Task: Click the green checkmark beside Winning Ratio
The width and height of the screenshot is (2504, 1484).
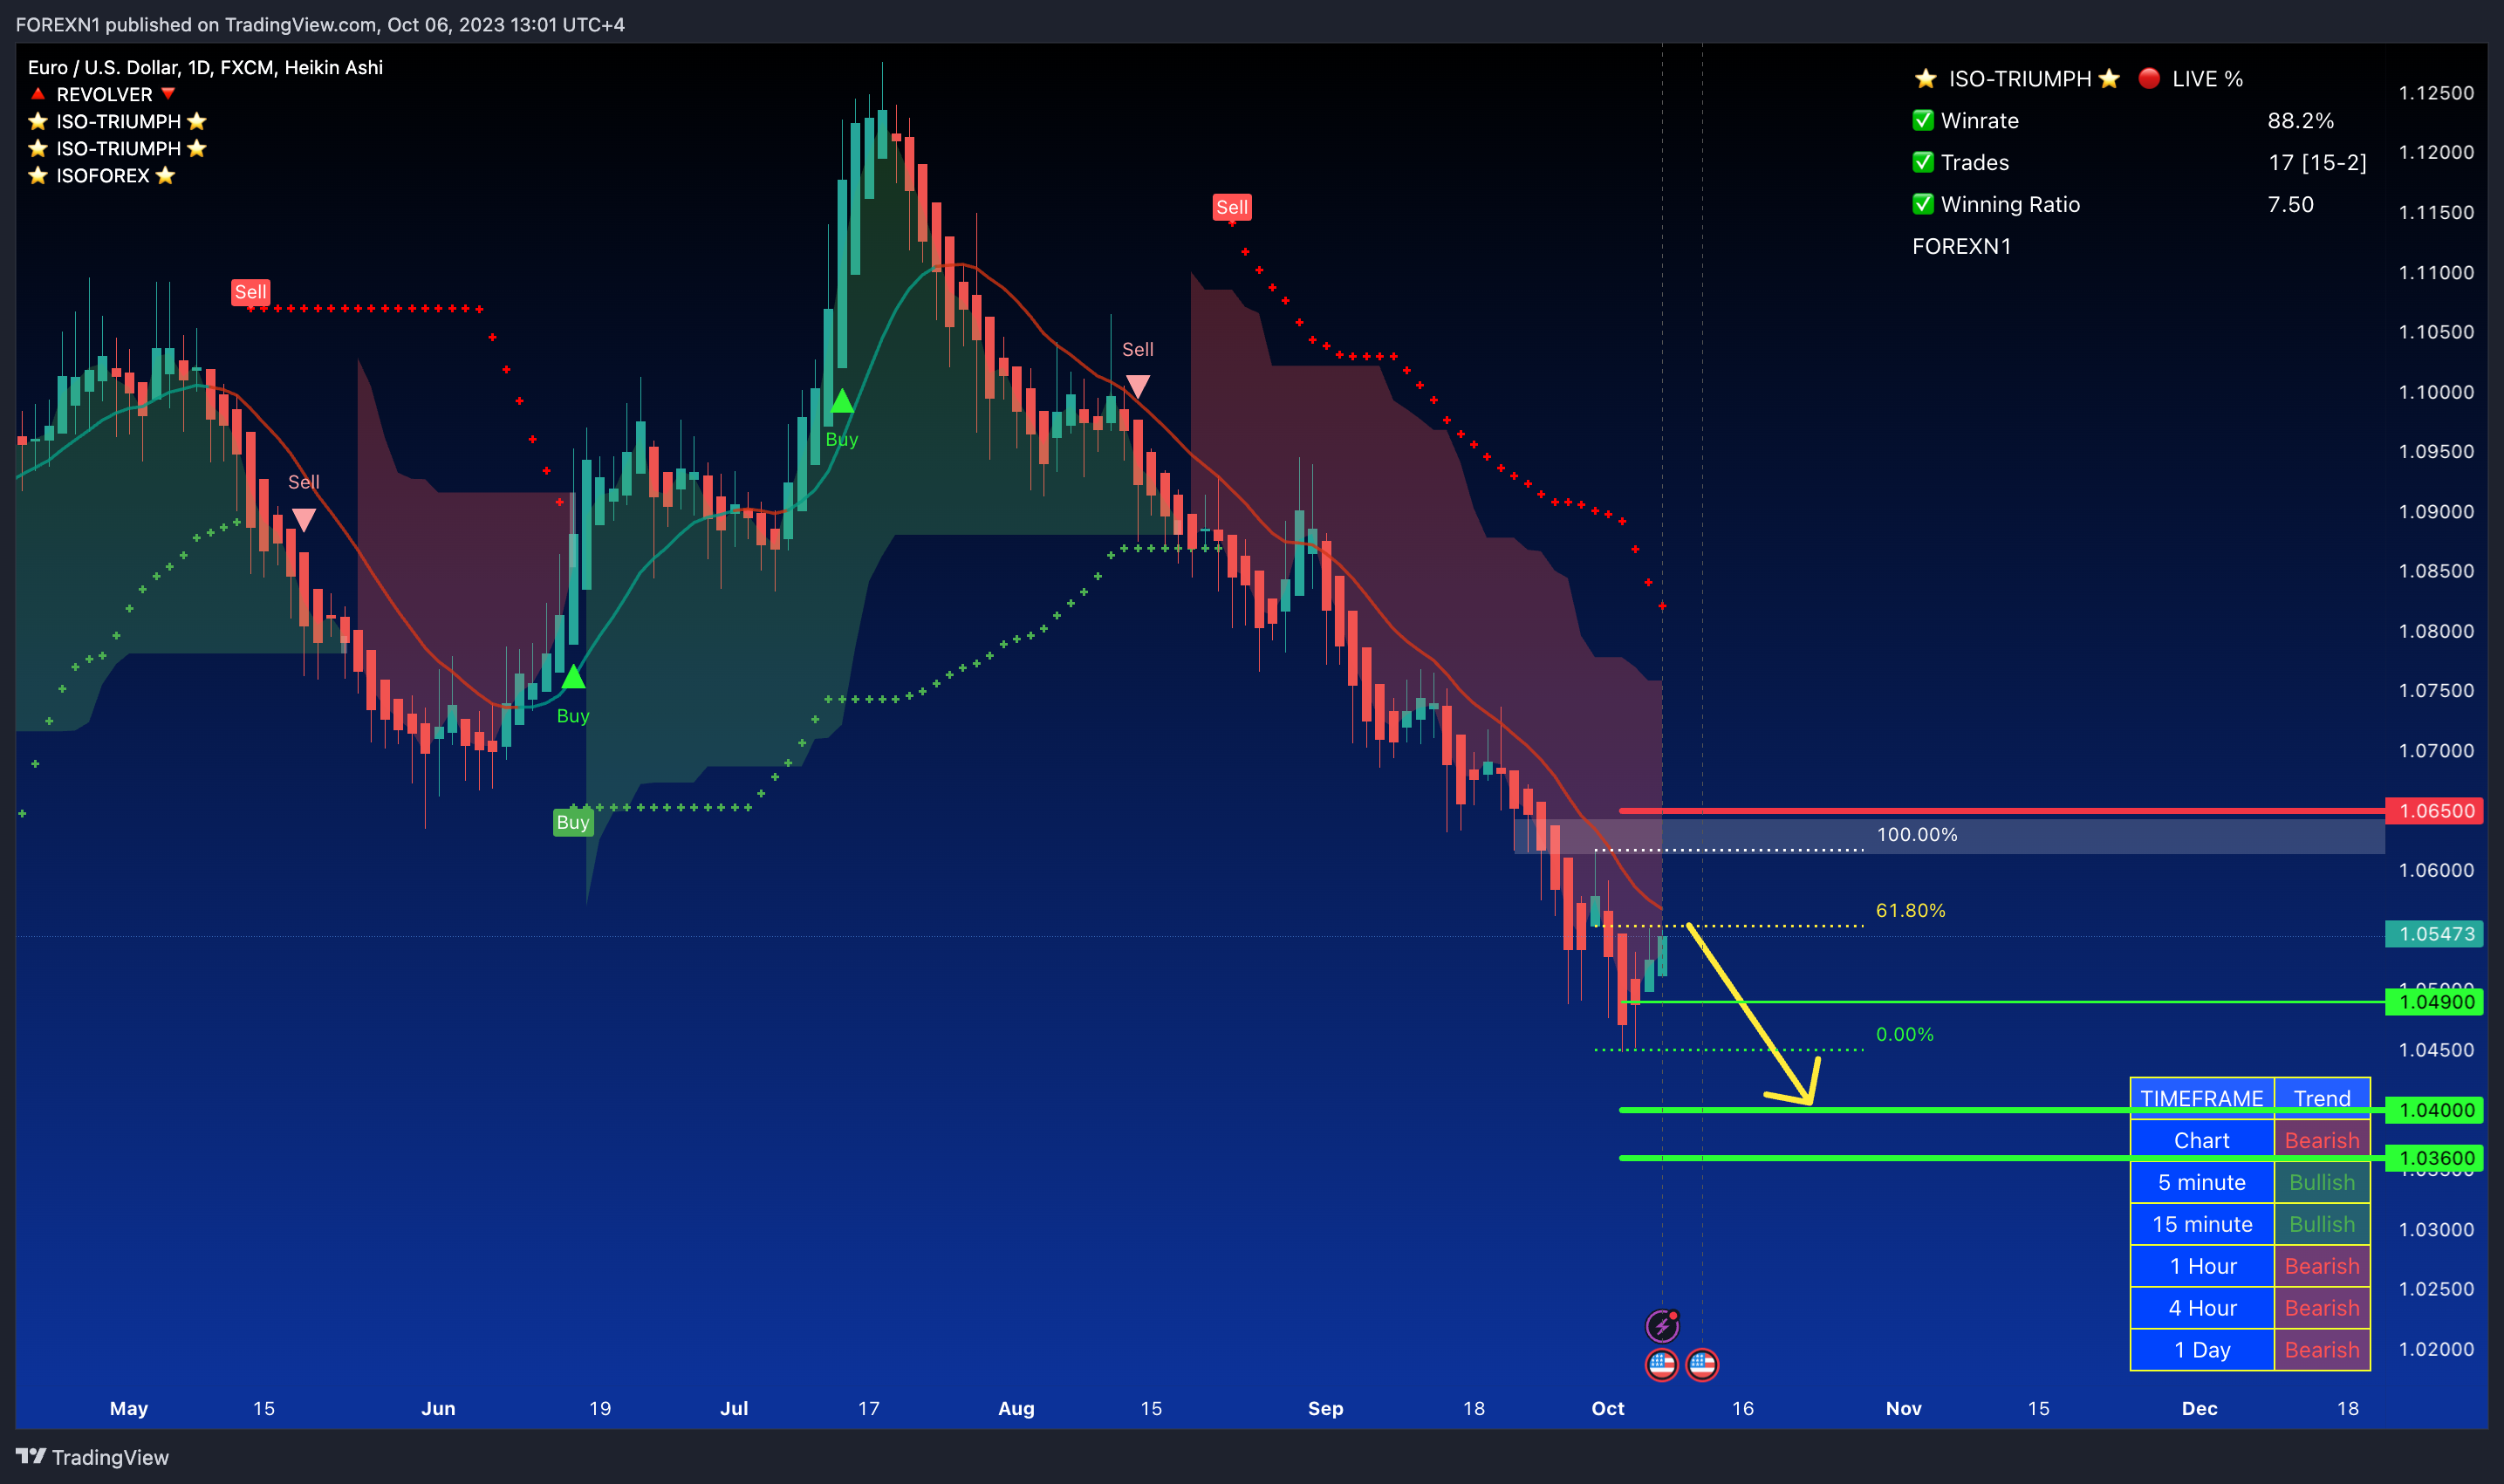Action: (1923, 204)
